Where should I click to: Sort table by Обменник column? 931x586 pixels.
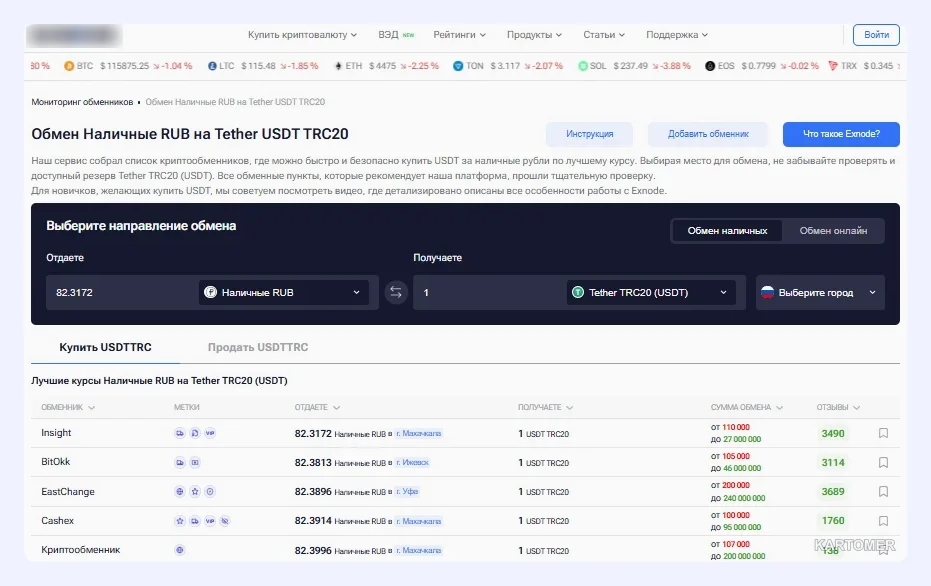coord(68,407)
